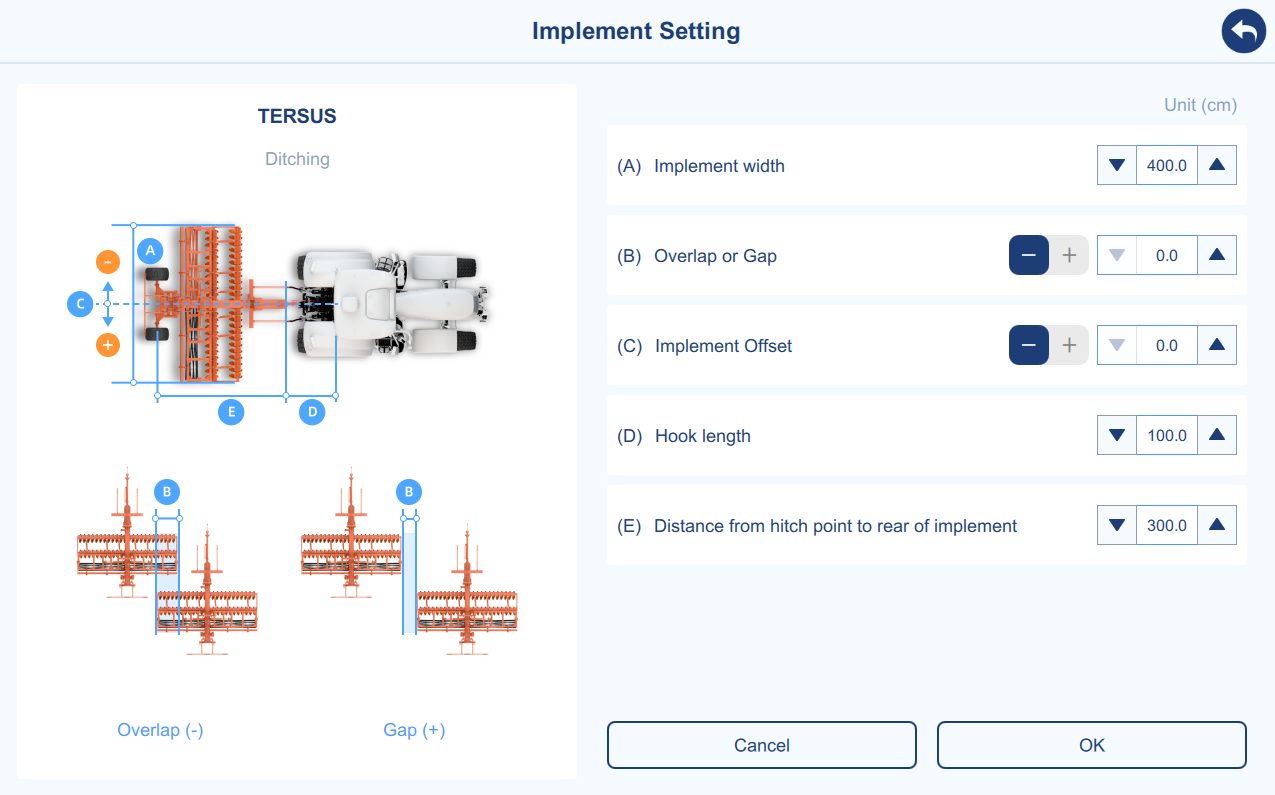Click the blue E marker below the implement
The height and width of the screenshot is (795, 1275).
click(x=231, y=411)
